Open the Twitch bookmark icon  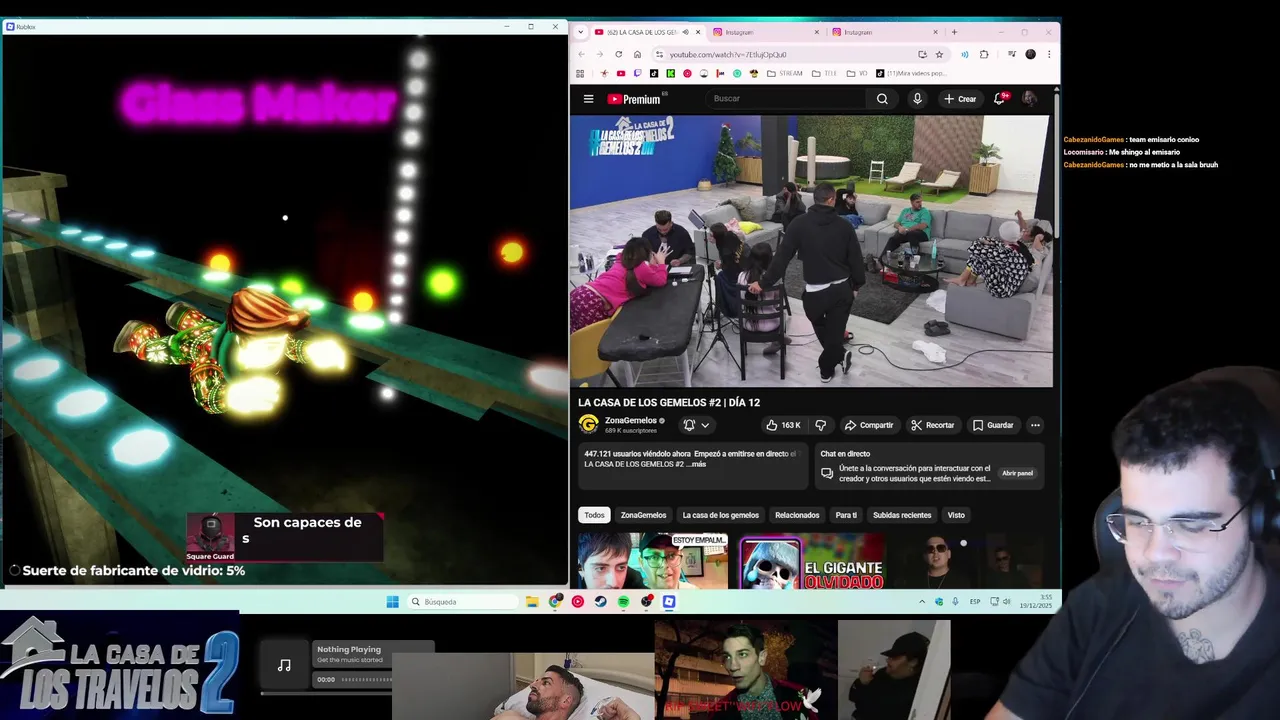tap(637, 73)
